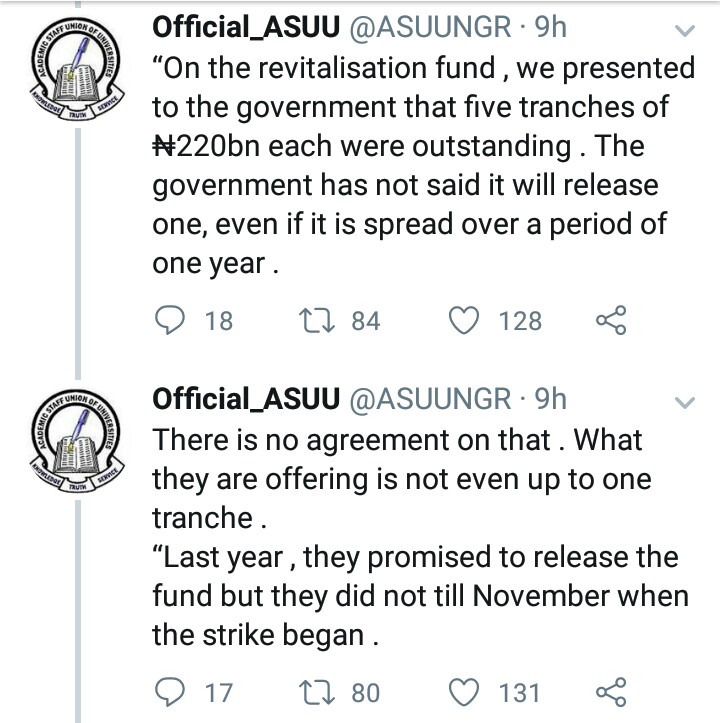Image resolution: width=720 pixels, height=723 pixels.
Task: Share the first ASUU tweet
Action: pos(611,320)
